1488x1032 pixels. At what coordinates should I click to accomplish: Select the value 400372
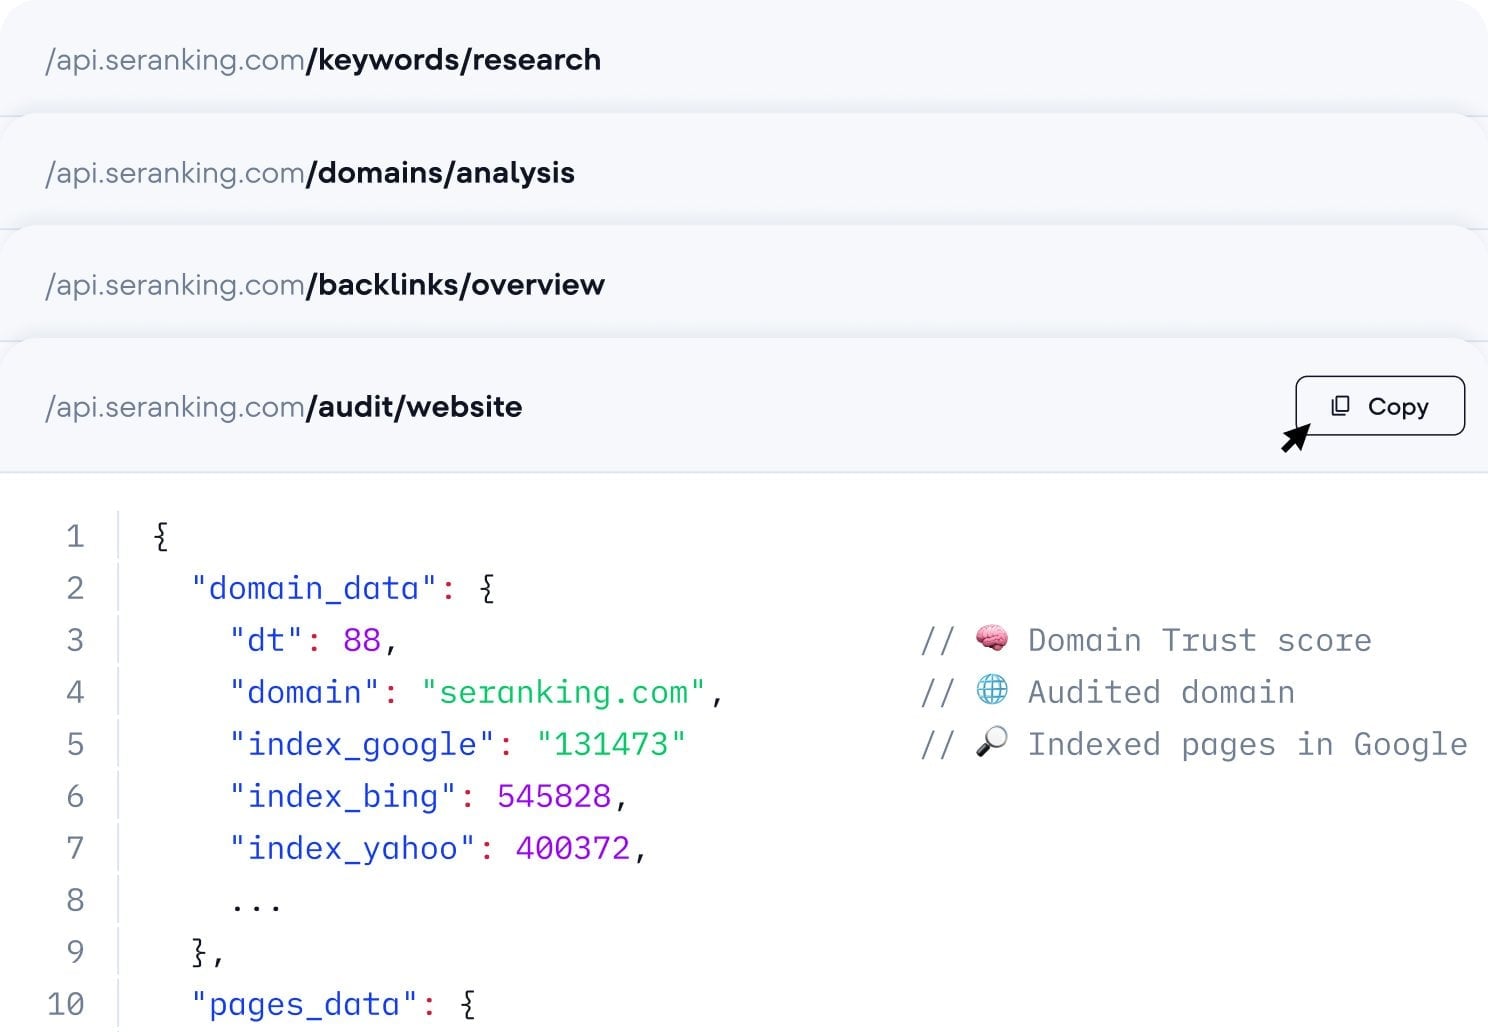coord(573,848)
